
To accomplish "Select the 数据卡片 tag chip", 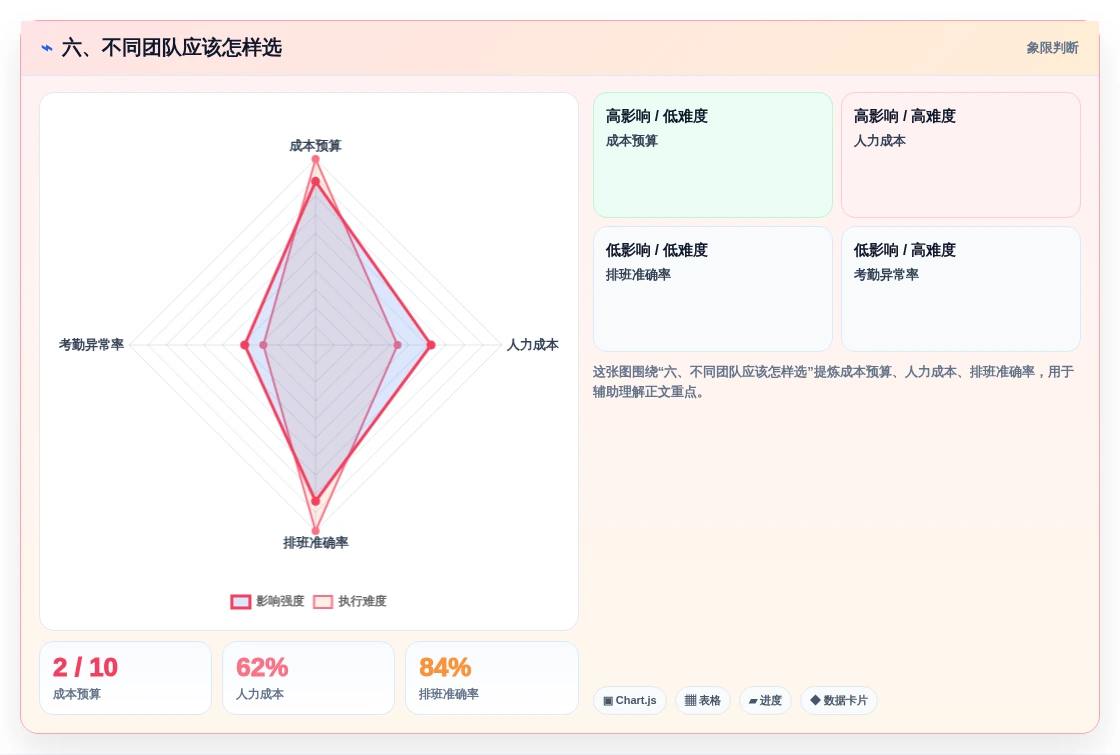I will (x=839, y=701).
